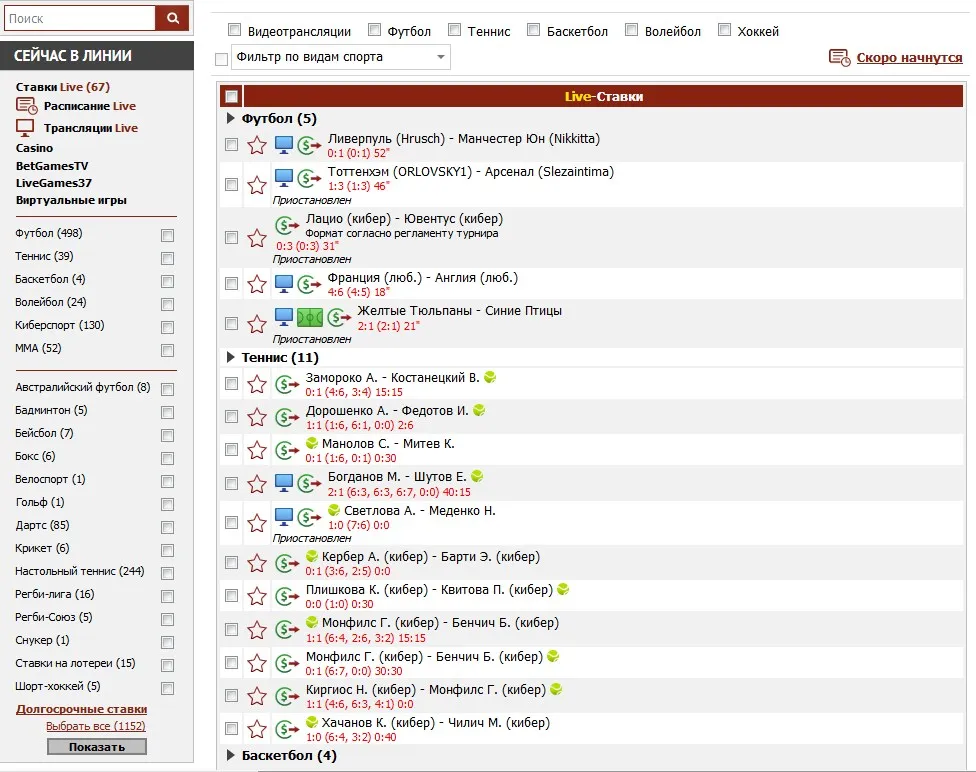Click bet icon for Хачанов - Чилич
This screenshot has height=772, width=976.
[x=287, y=728]
